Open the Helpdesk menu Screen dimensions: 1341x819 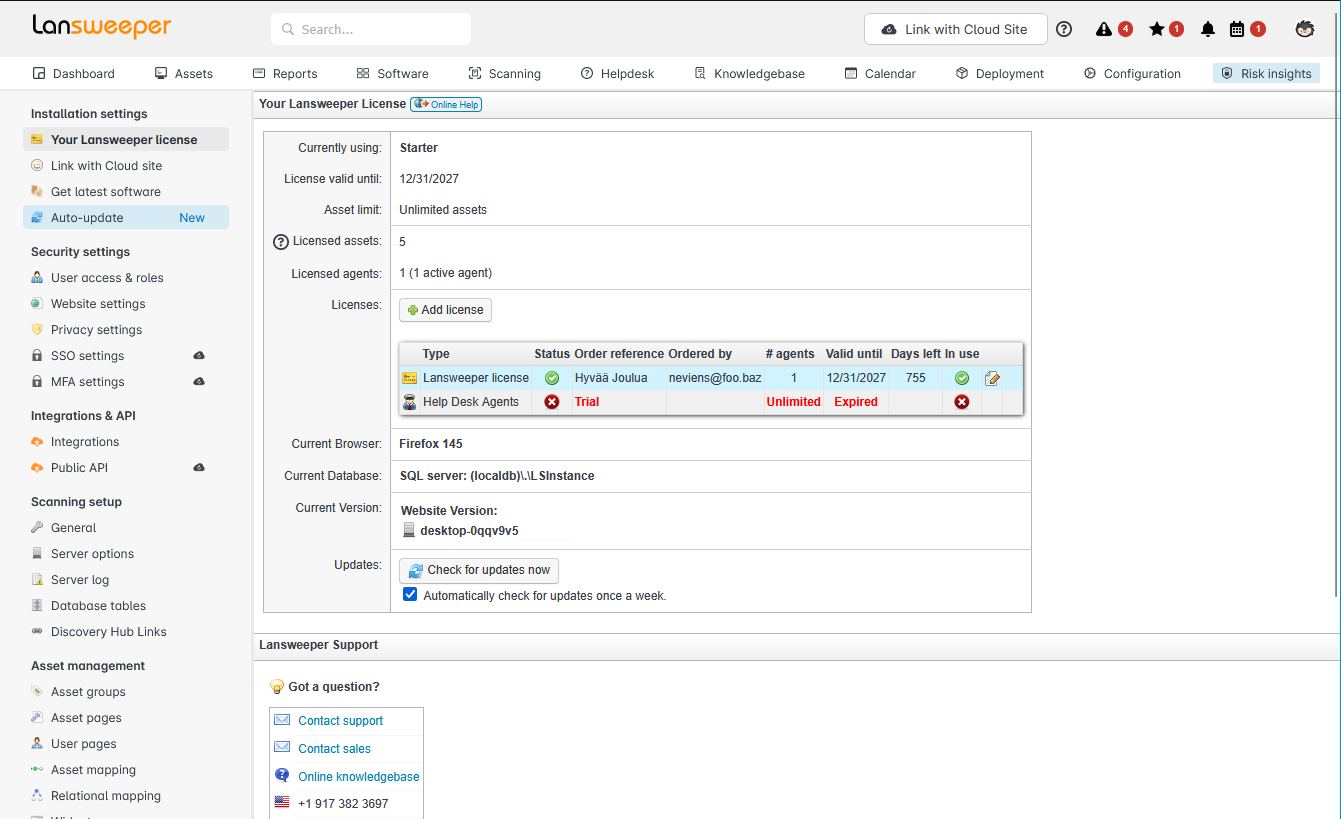(619, 73)
